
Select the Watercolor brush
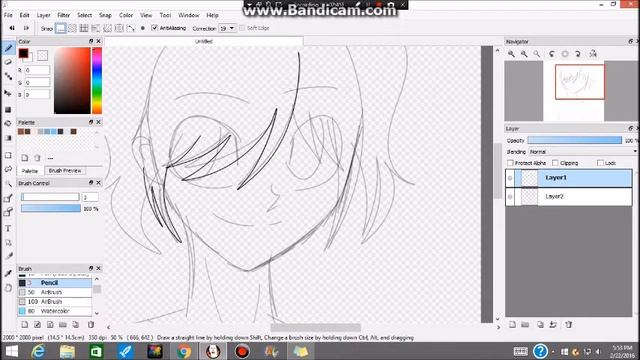(x=55, y=311)
